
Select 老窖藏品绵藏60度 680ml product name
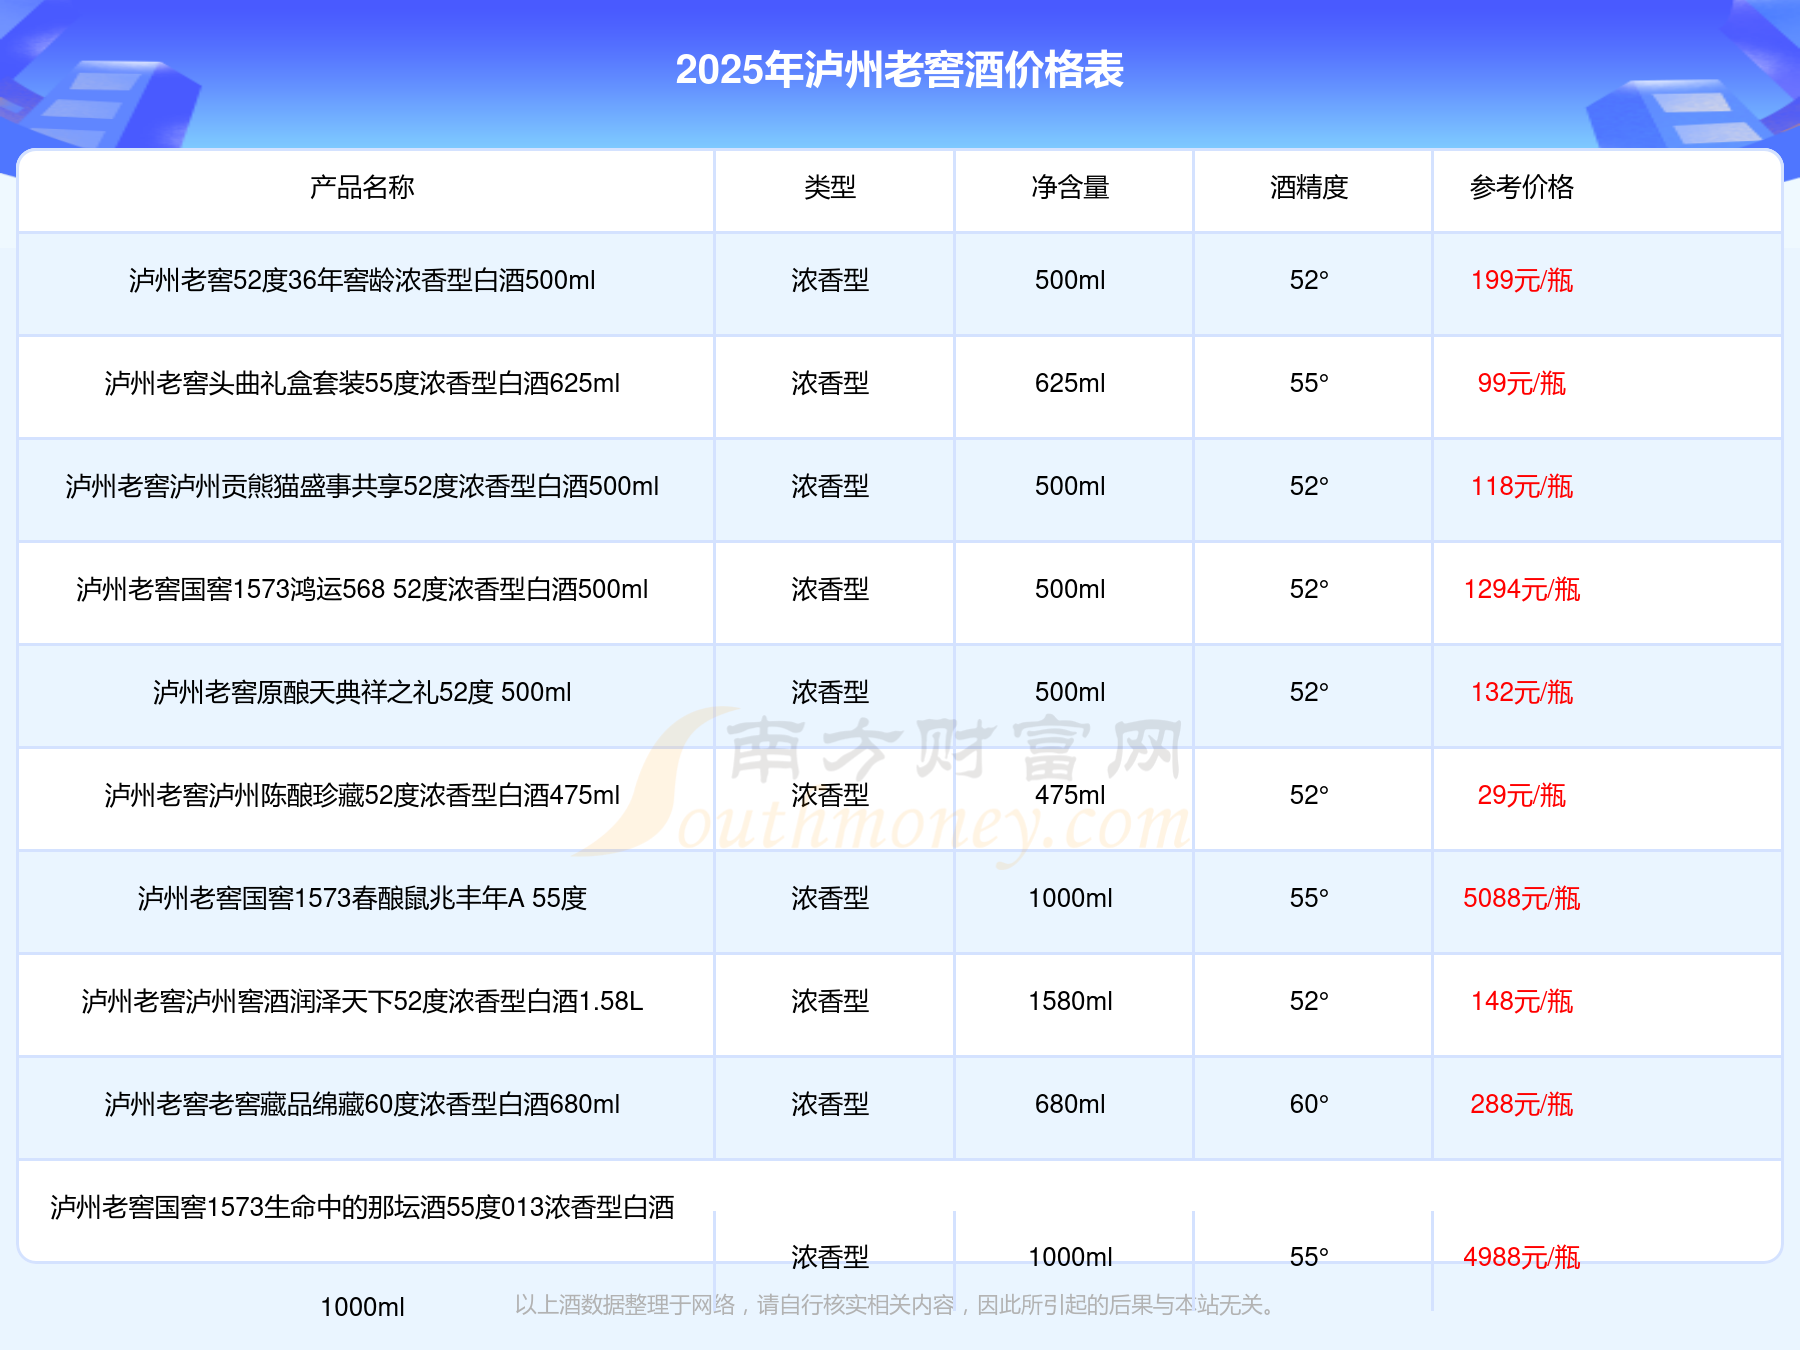pos(362,1105)
